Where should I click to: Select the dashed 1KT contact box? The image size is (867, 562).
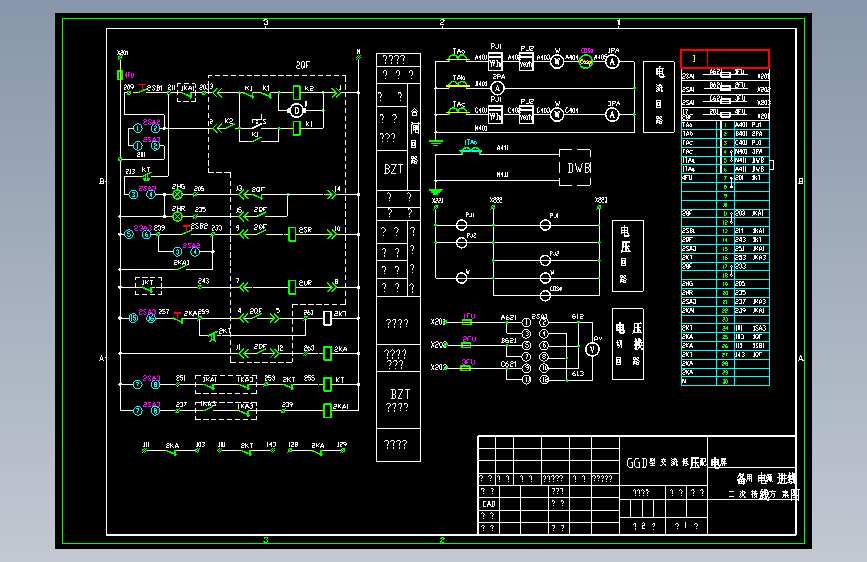(x=148, y=286)
